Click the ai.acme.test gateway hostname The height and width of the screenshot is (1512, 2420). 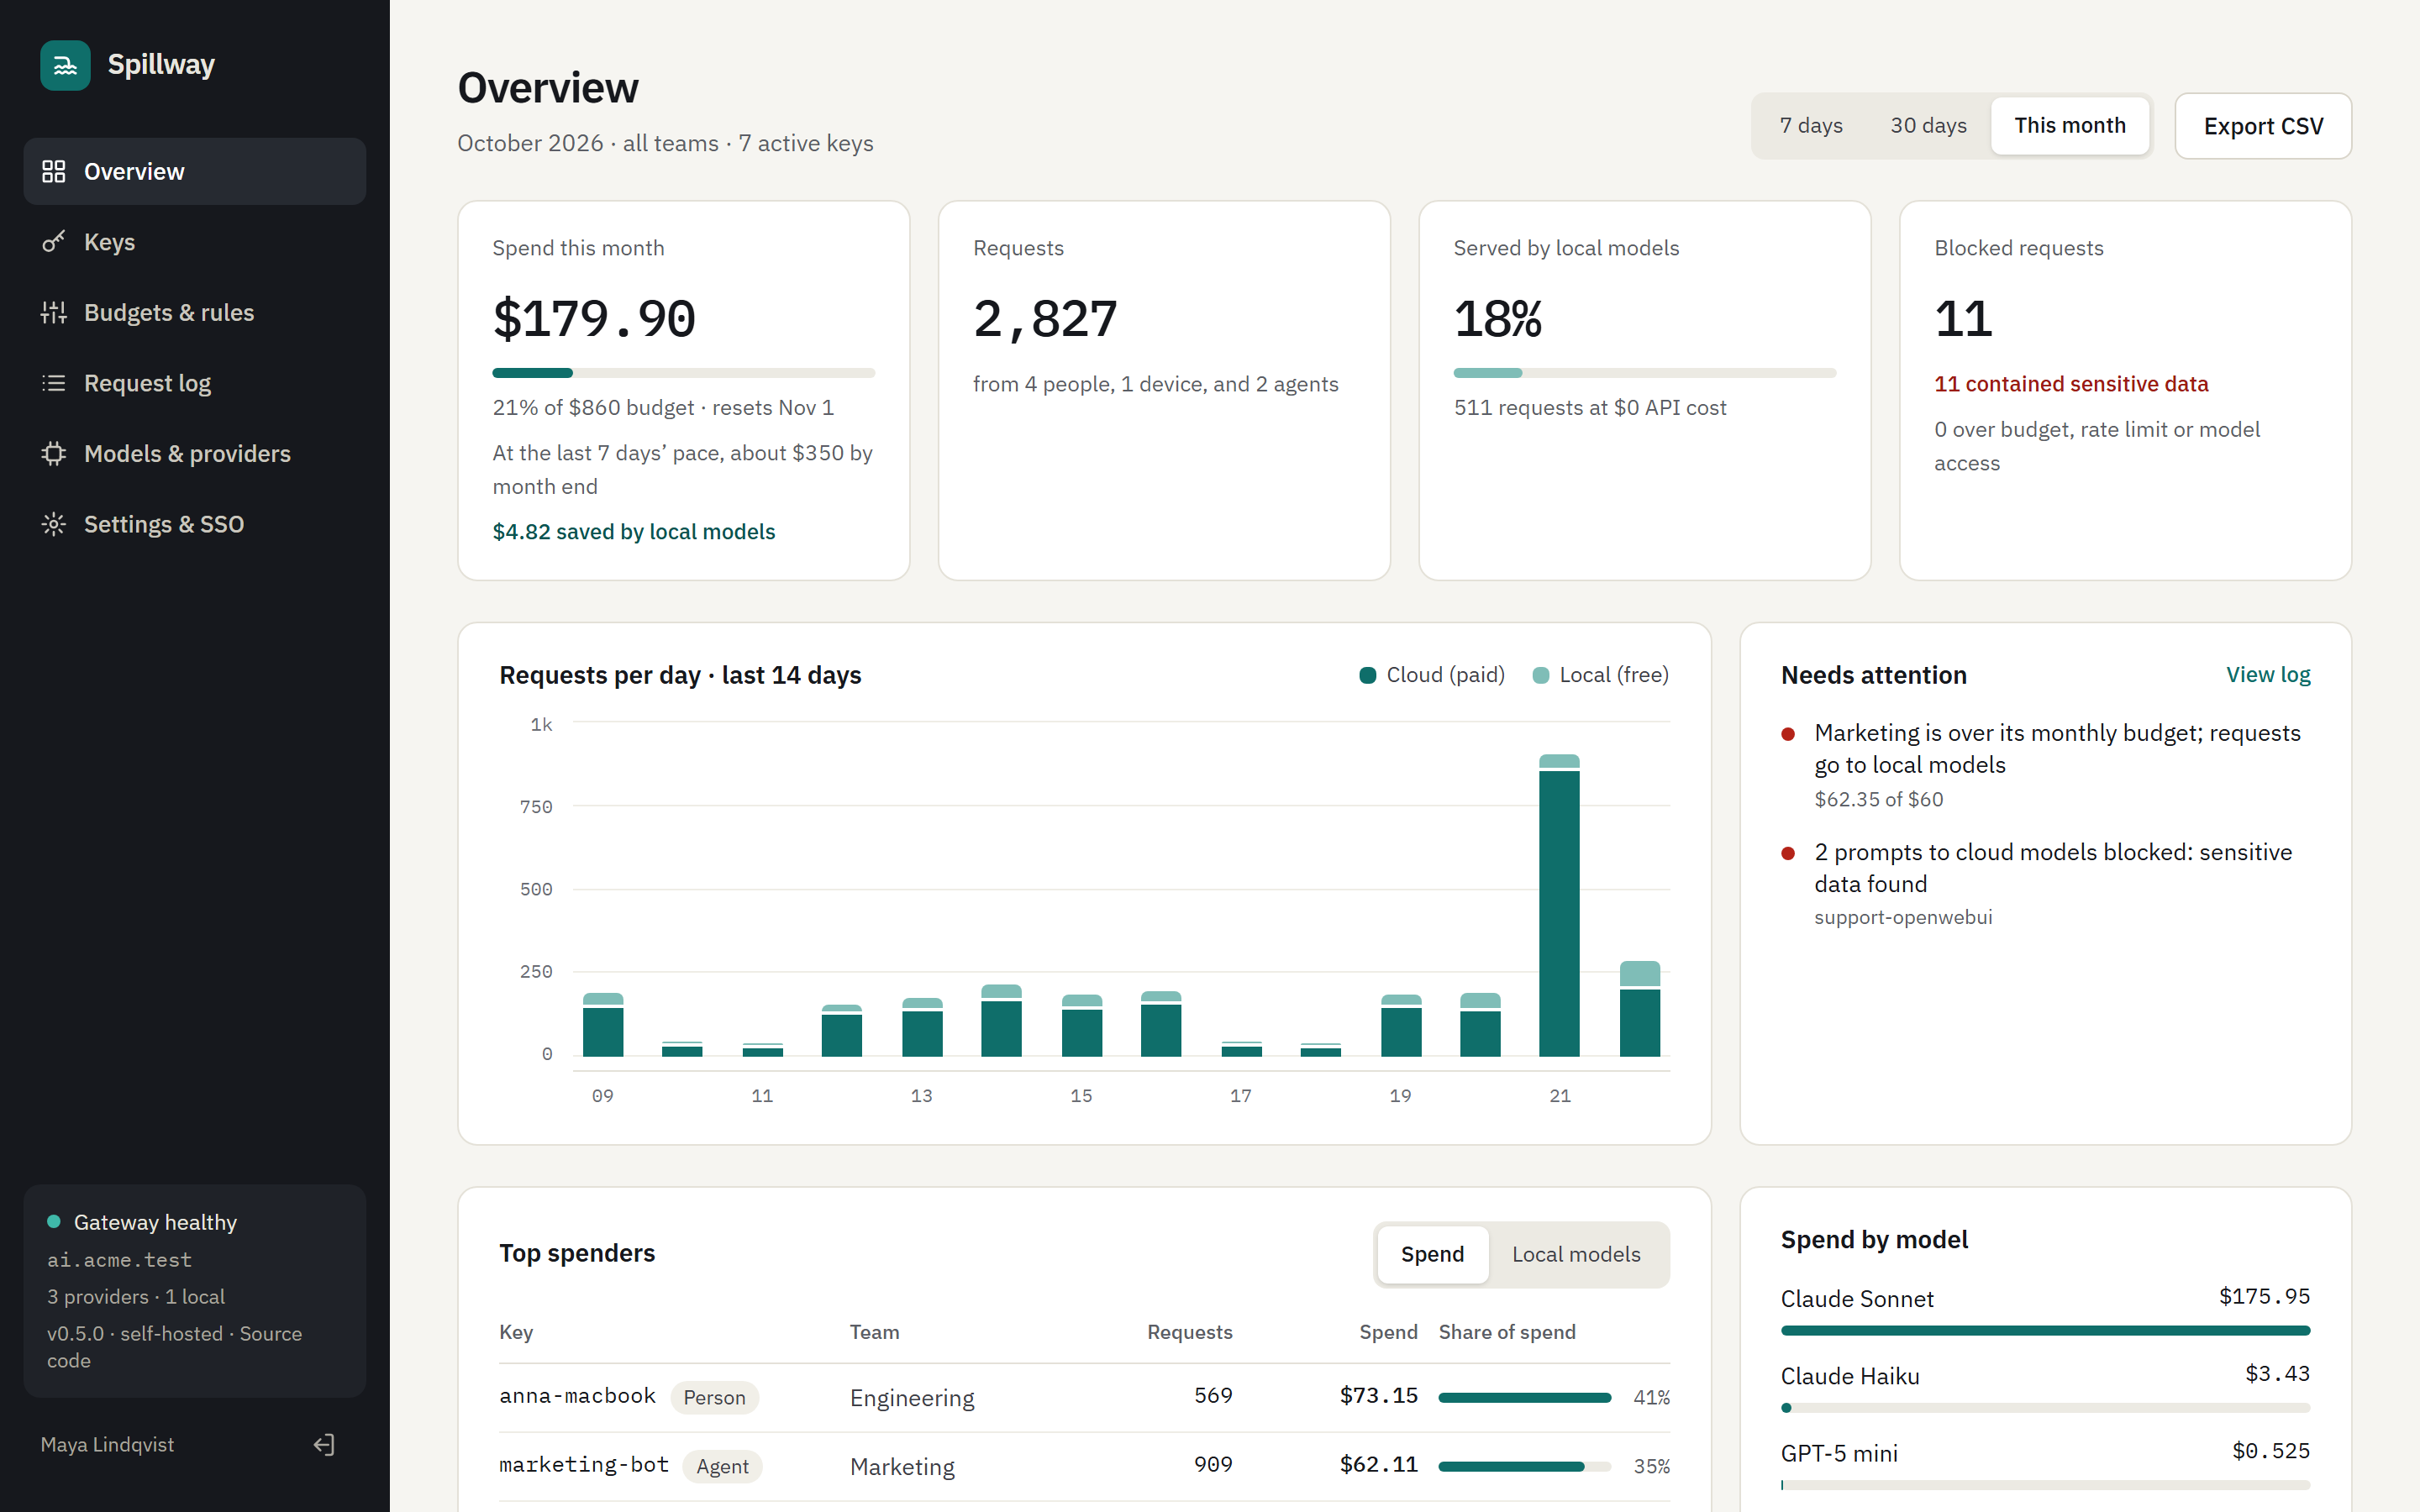click(119, 1260)
